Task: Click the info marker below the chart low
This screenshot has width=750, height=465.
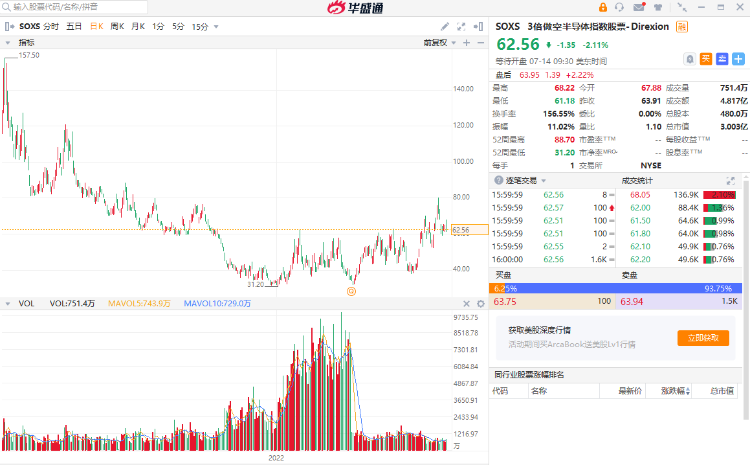Action: (351, 291)
